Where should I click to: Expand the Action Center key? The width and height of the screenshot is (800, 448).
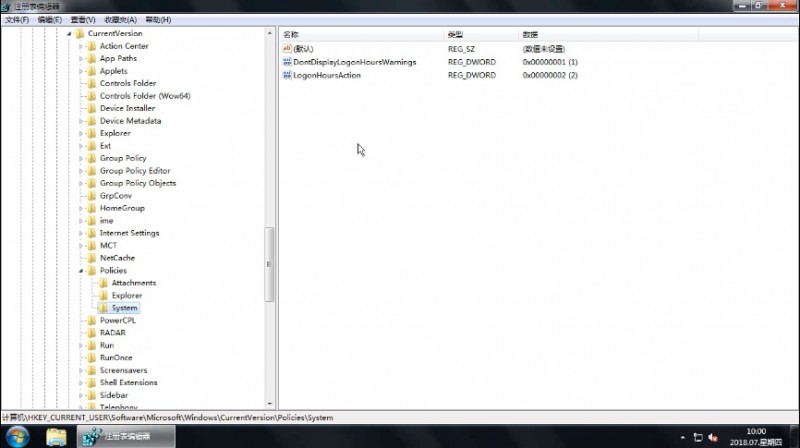(81, 46)
